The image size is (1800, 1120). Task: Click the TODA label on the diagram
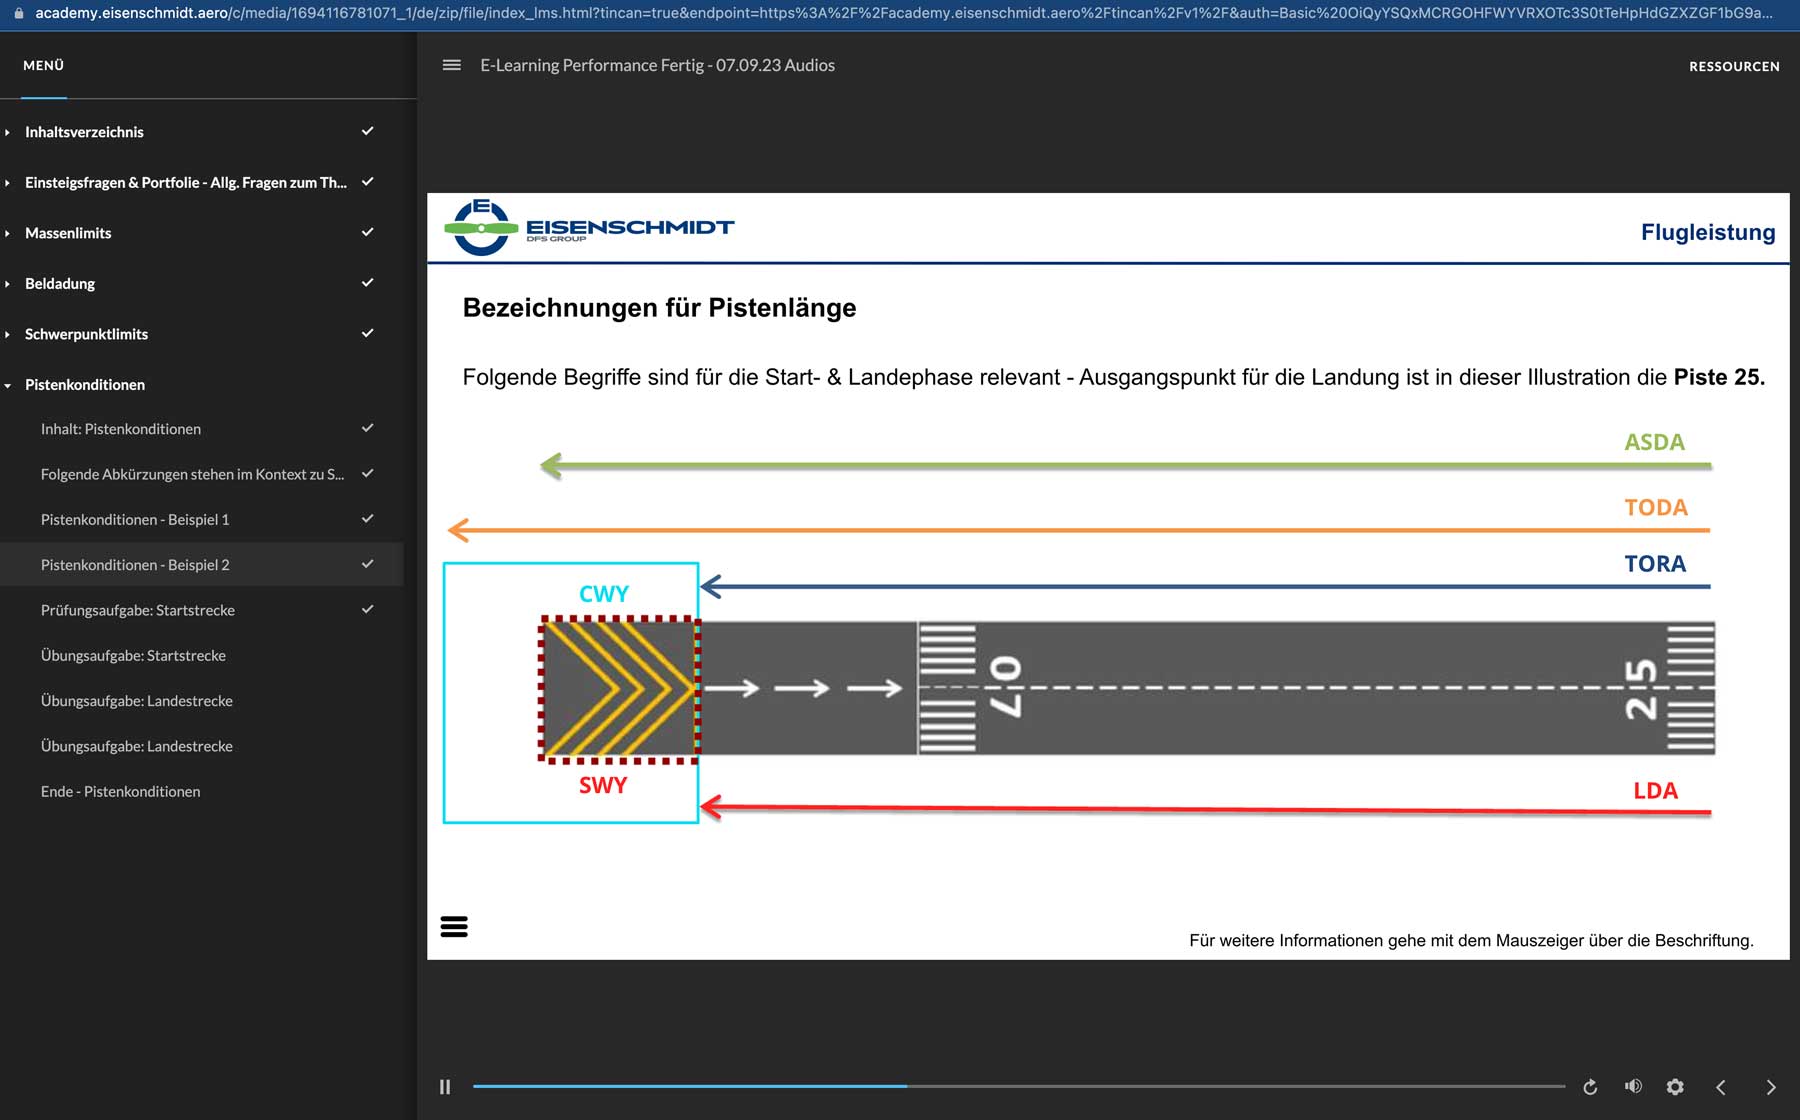click(x=1656, y=508)
